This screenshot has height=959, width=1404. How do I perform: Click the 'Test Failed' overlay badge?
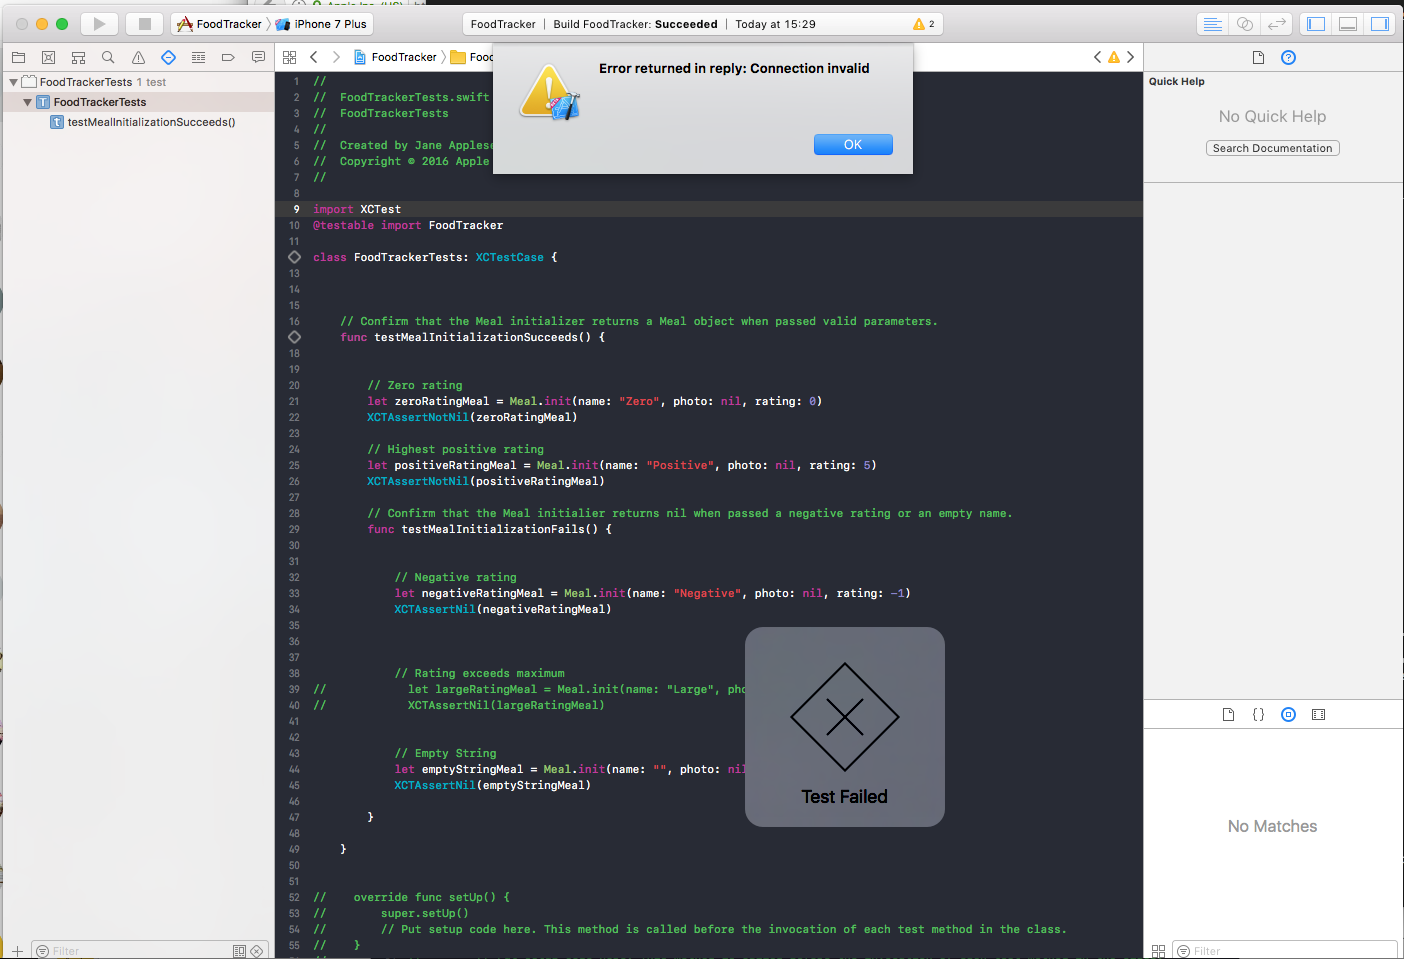[x=845, y=727]
